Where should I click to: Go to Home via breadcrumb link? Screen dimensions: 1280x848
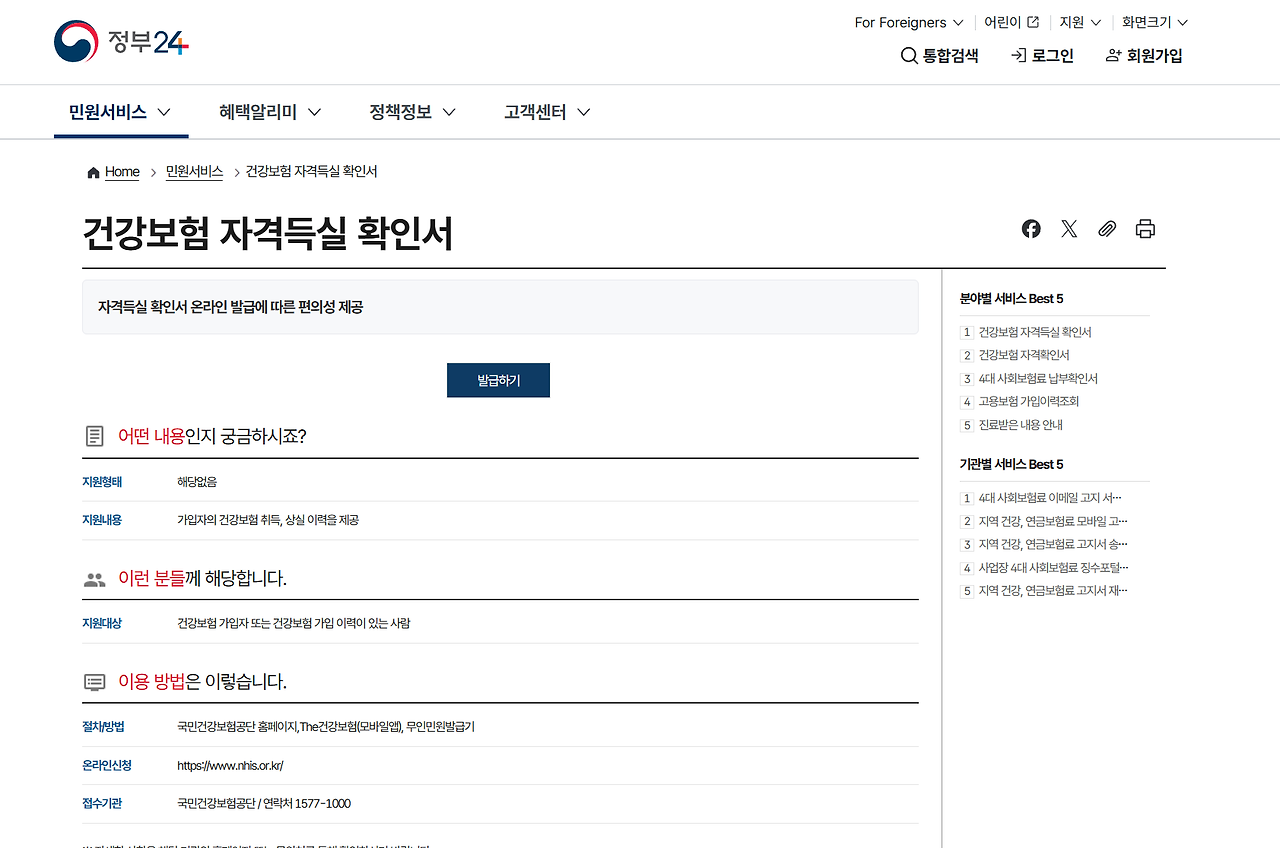tap(122, 172)
